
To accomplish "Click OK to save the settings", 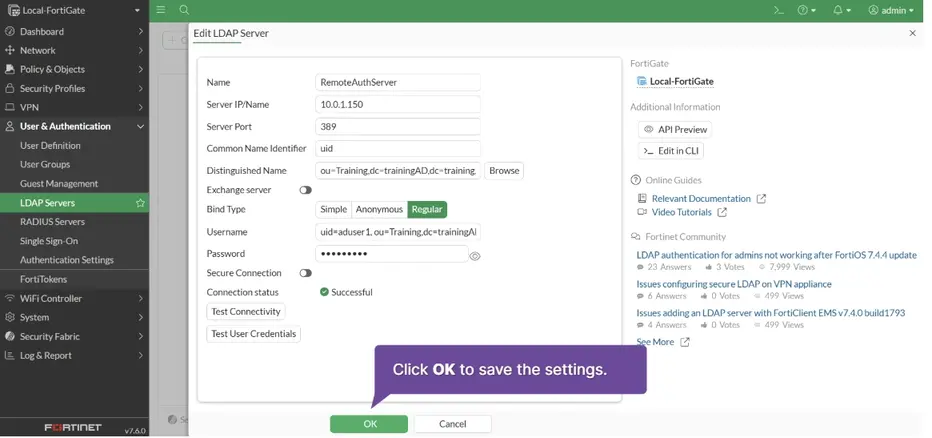I will click(369, 424).
